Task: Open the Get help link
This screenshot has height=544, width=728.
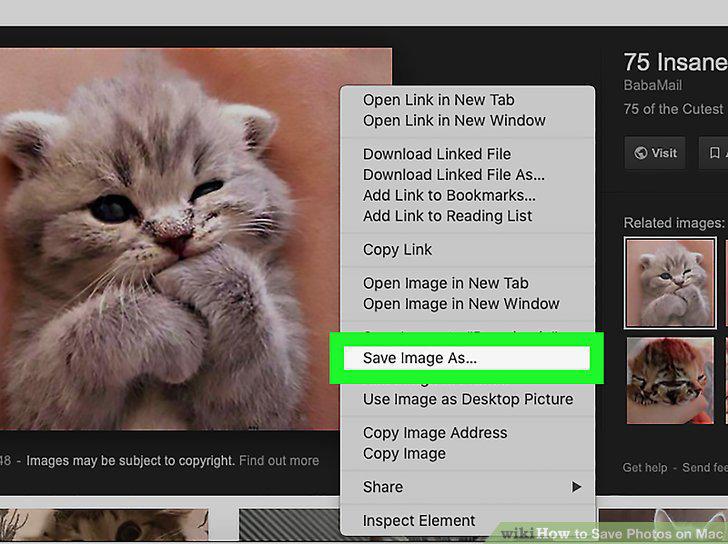Action: pyautogui.click(x=645, y=467)
